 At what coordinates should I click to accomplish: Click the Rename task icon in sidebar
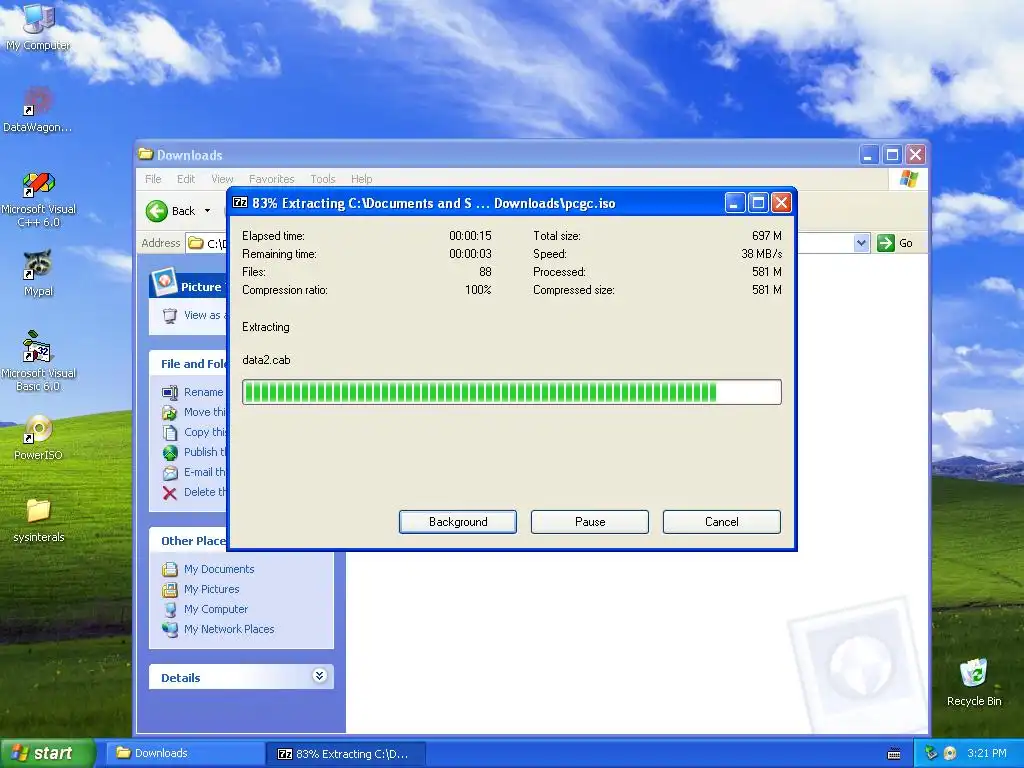pyautogui.click(x=170, y=392)
